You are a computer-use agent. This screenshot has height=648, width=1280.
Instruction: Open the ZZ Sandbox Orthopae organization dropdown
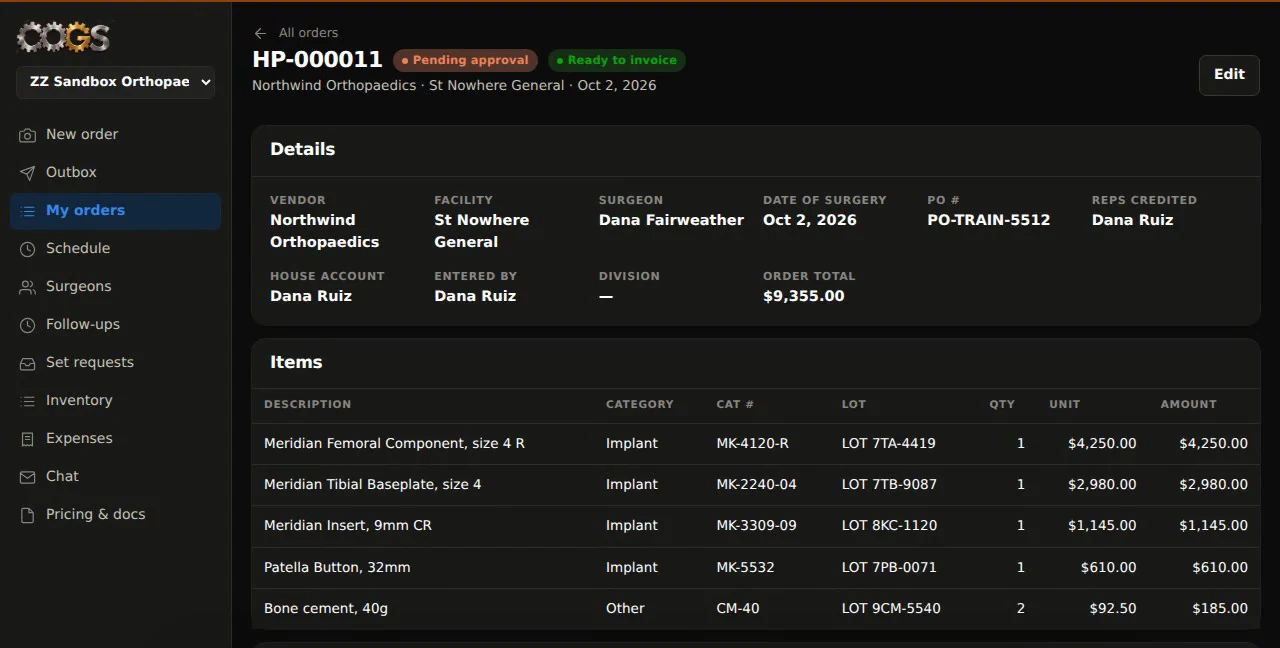(116, 82)
